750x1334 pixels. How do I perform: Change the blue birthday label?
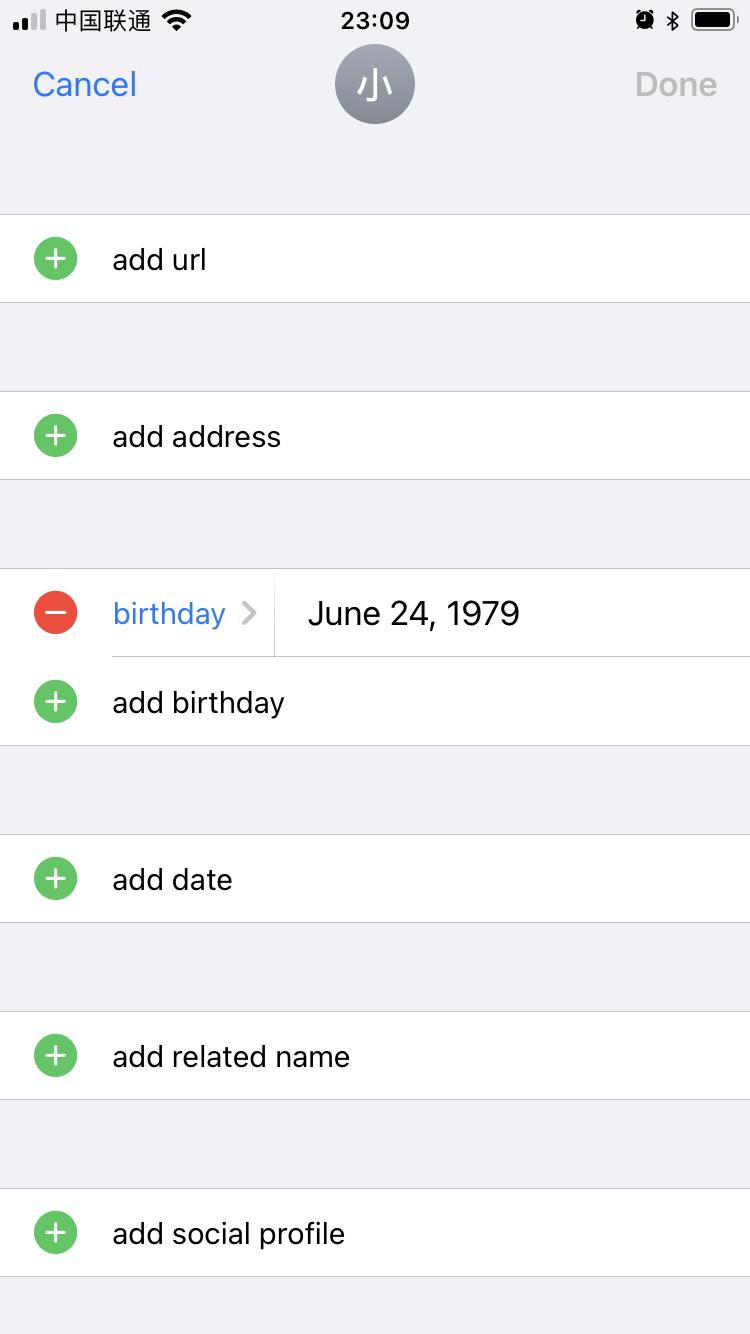pos(169,613)
